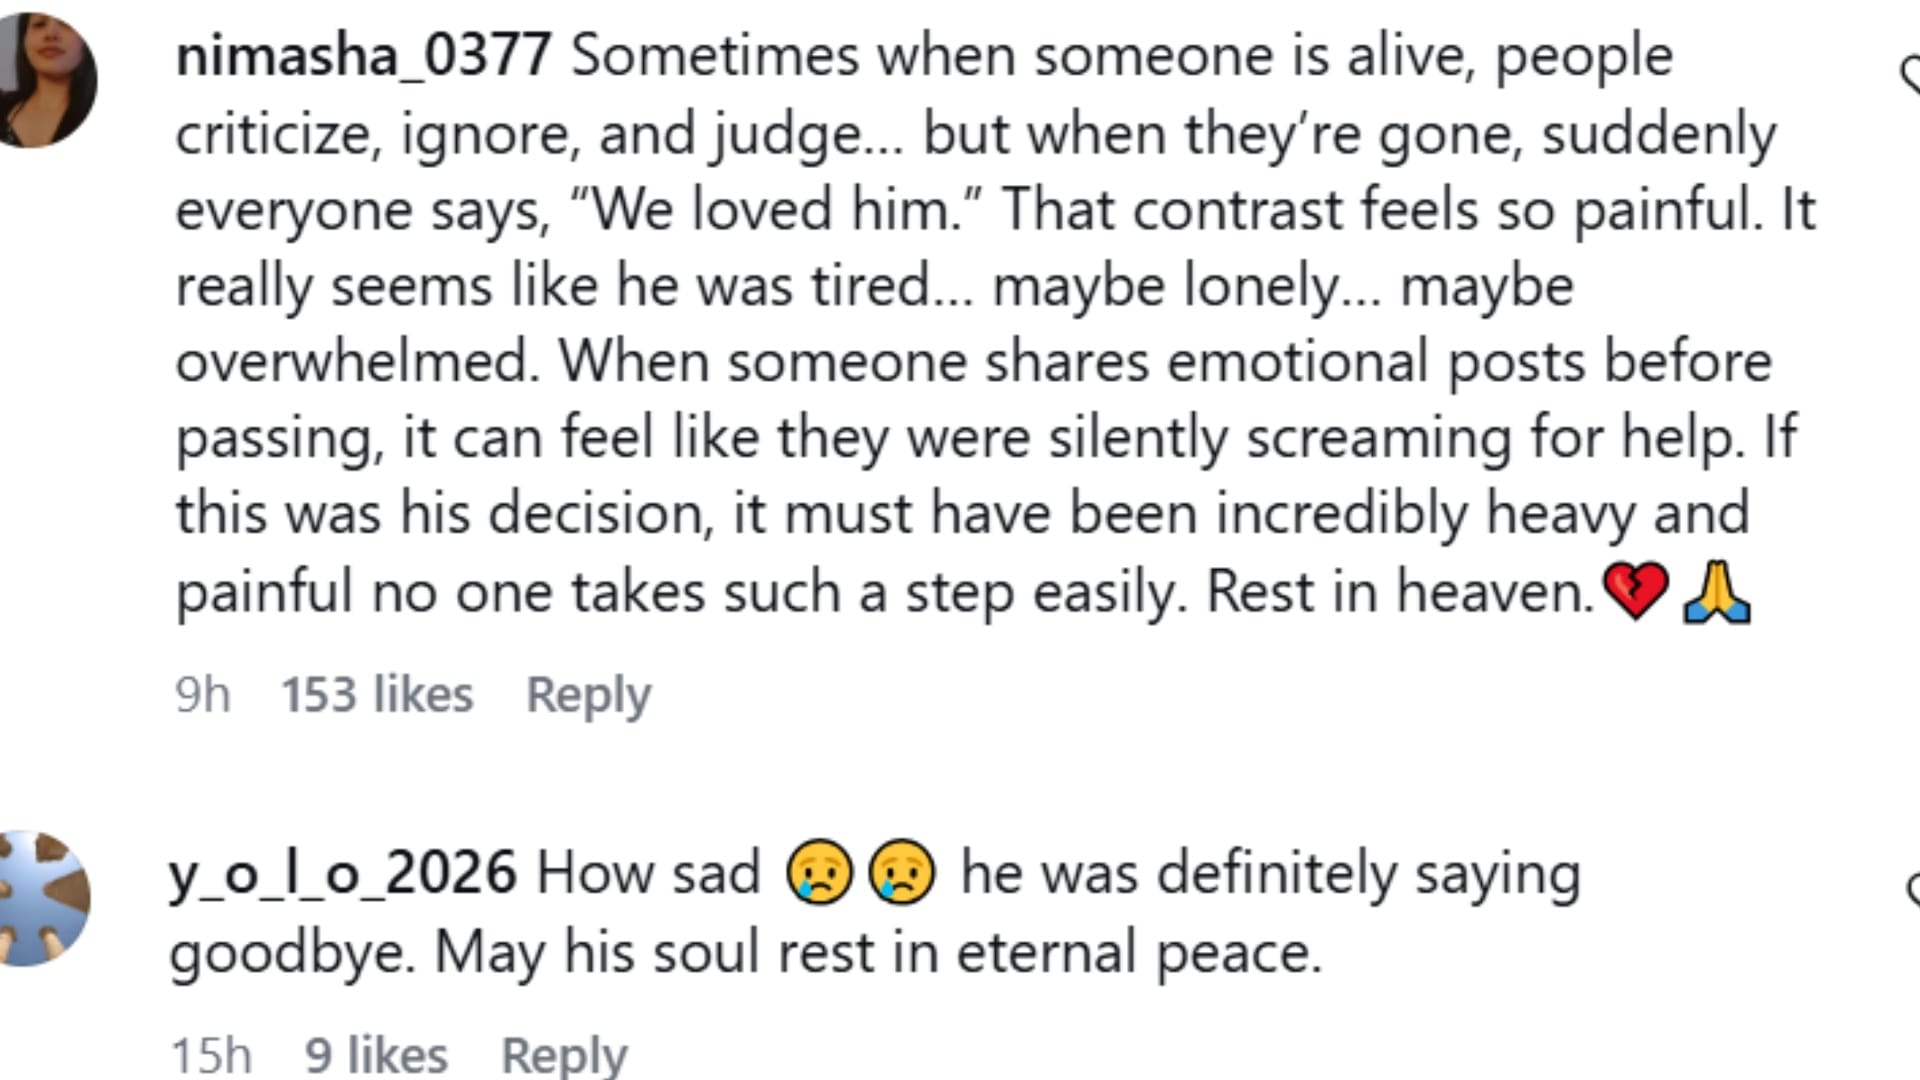This screenshot has width=1920, height=1080.
Task: Click the first crying face emoji
Action: (x=819, y=872)
